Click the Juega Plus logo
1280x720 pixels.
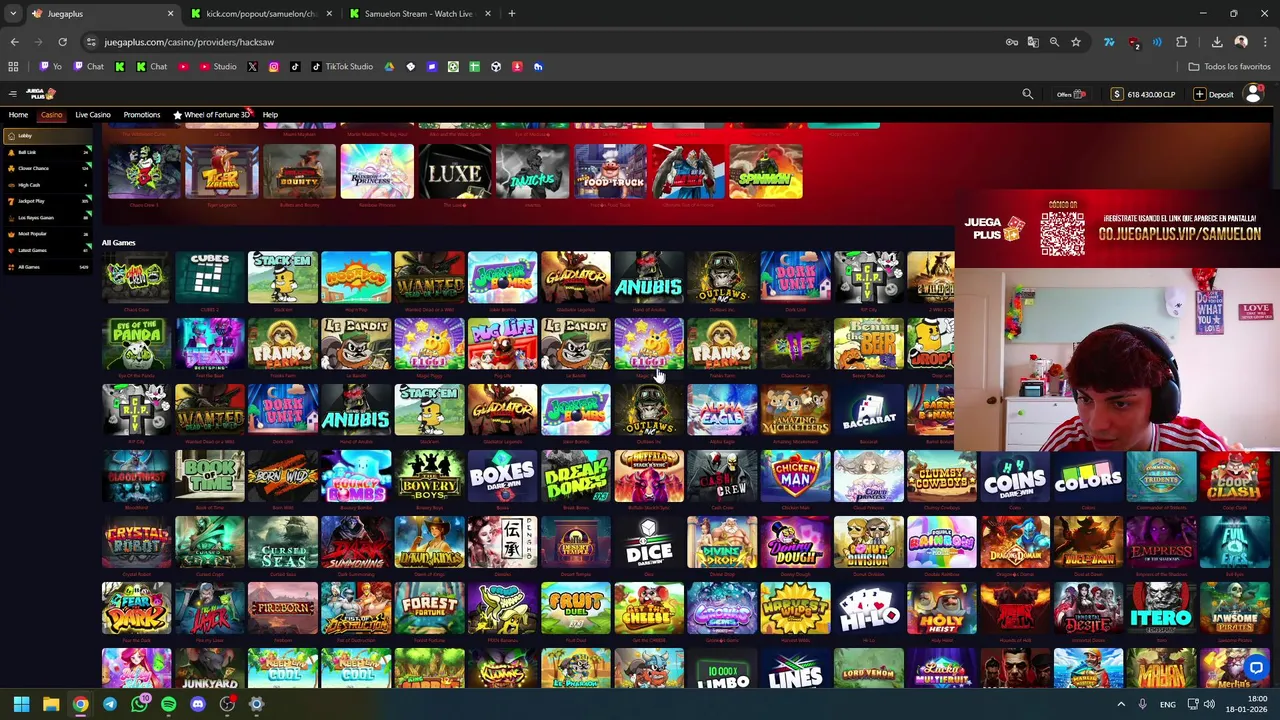[41, 94]
